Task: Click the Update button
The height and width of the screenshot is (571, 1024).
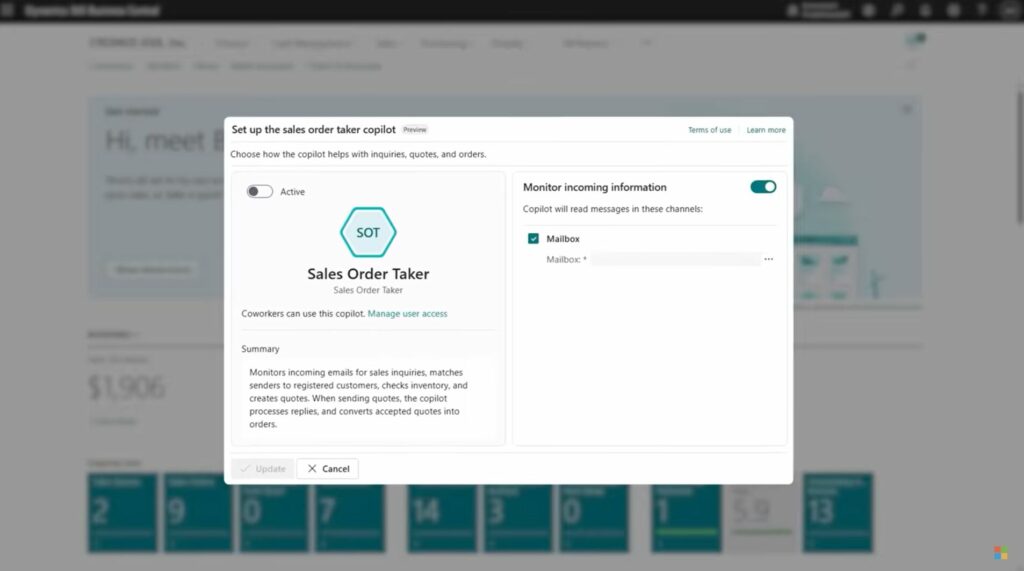Action: coord(263,468)
